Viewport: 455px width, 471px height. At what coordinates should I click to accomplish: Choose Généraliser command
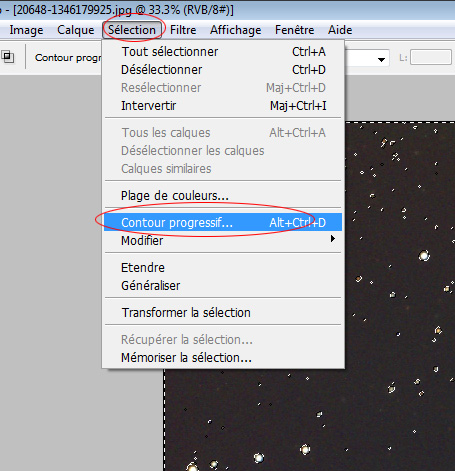(223, 286)
